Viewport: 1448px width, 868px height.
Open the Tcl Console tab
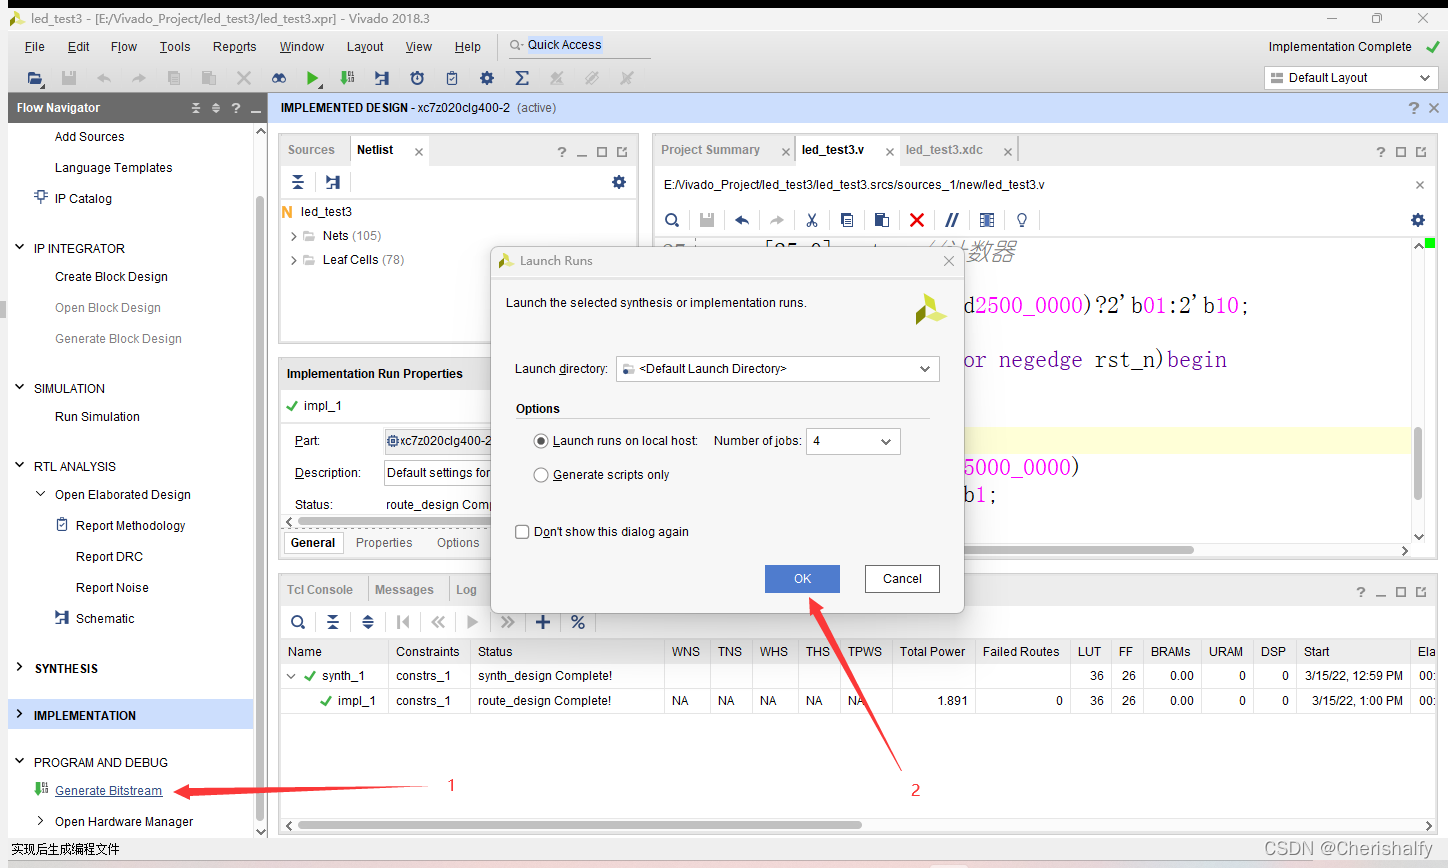click(x=320, y=590)
